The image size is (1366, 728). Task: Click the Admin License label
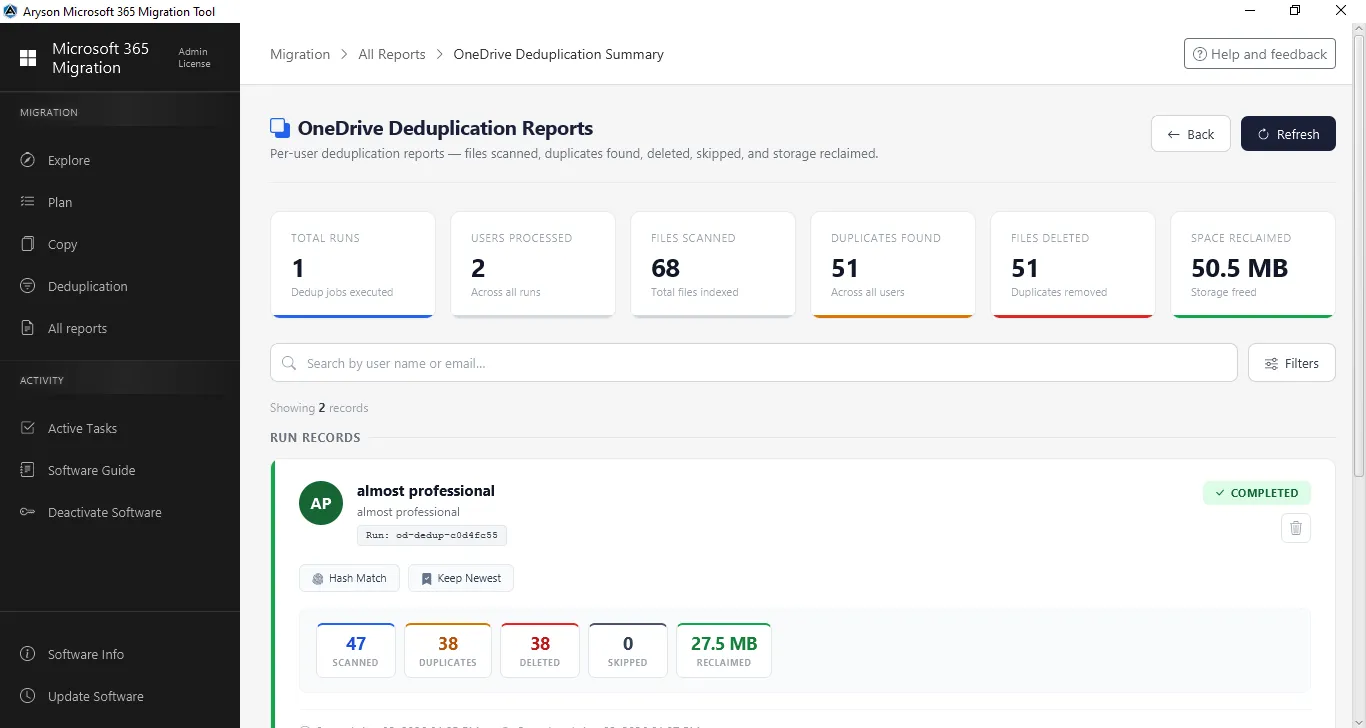point(194,58)
